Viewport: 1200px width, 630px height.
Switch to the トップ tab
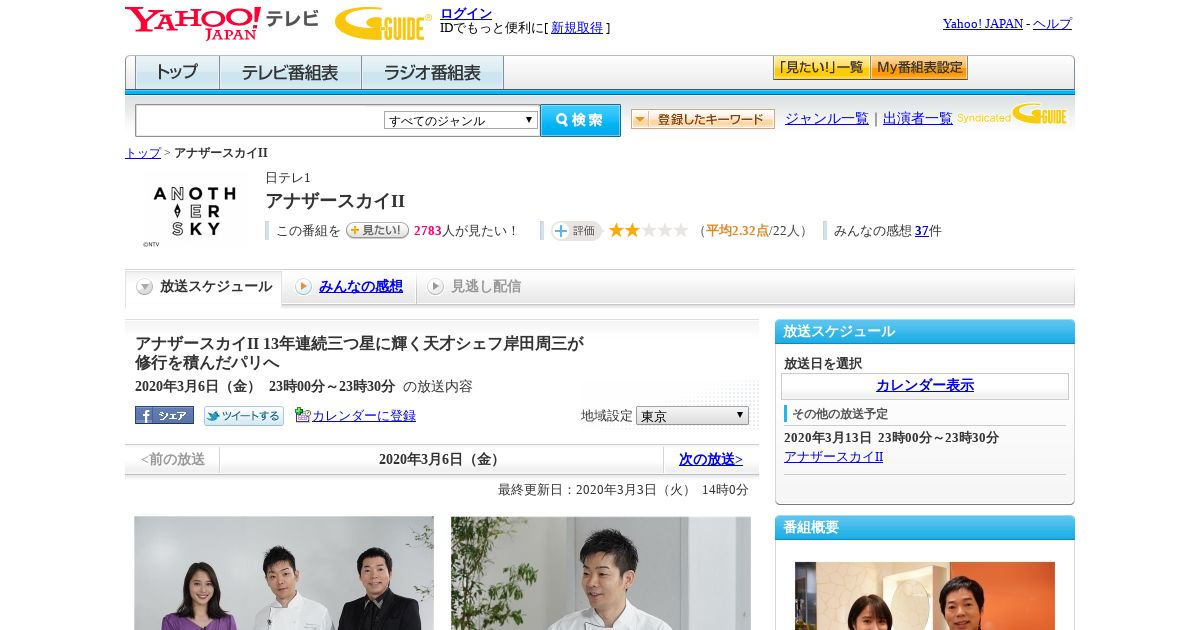pos(177,72)
